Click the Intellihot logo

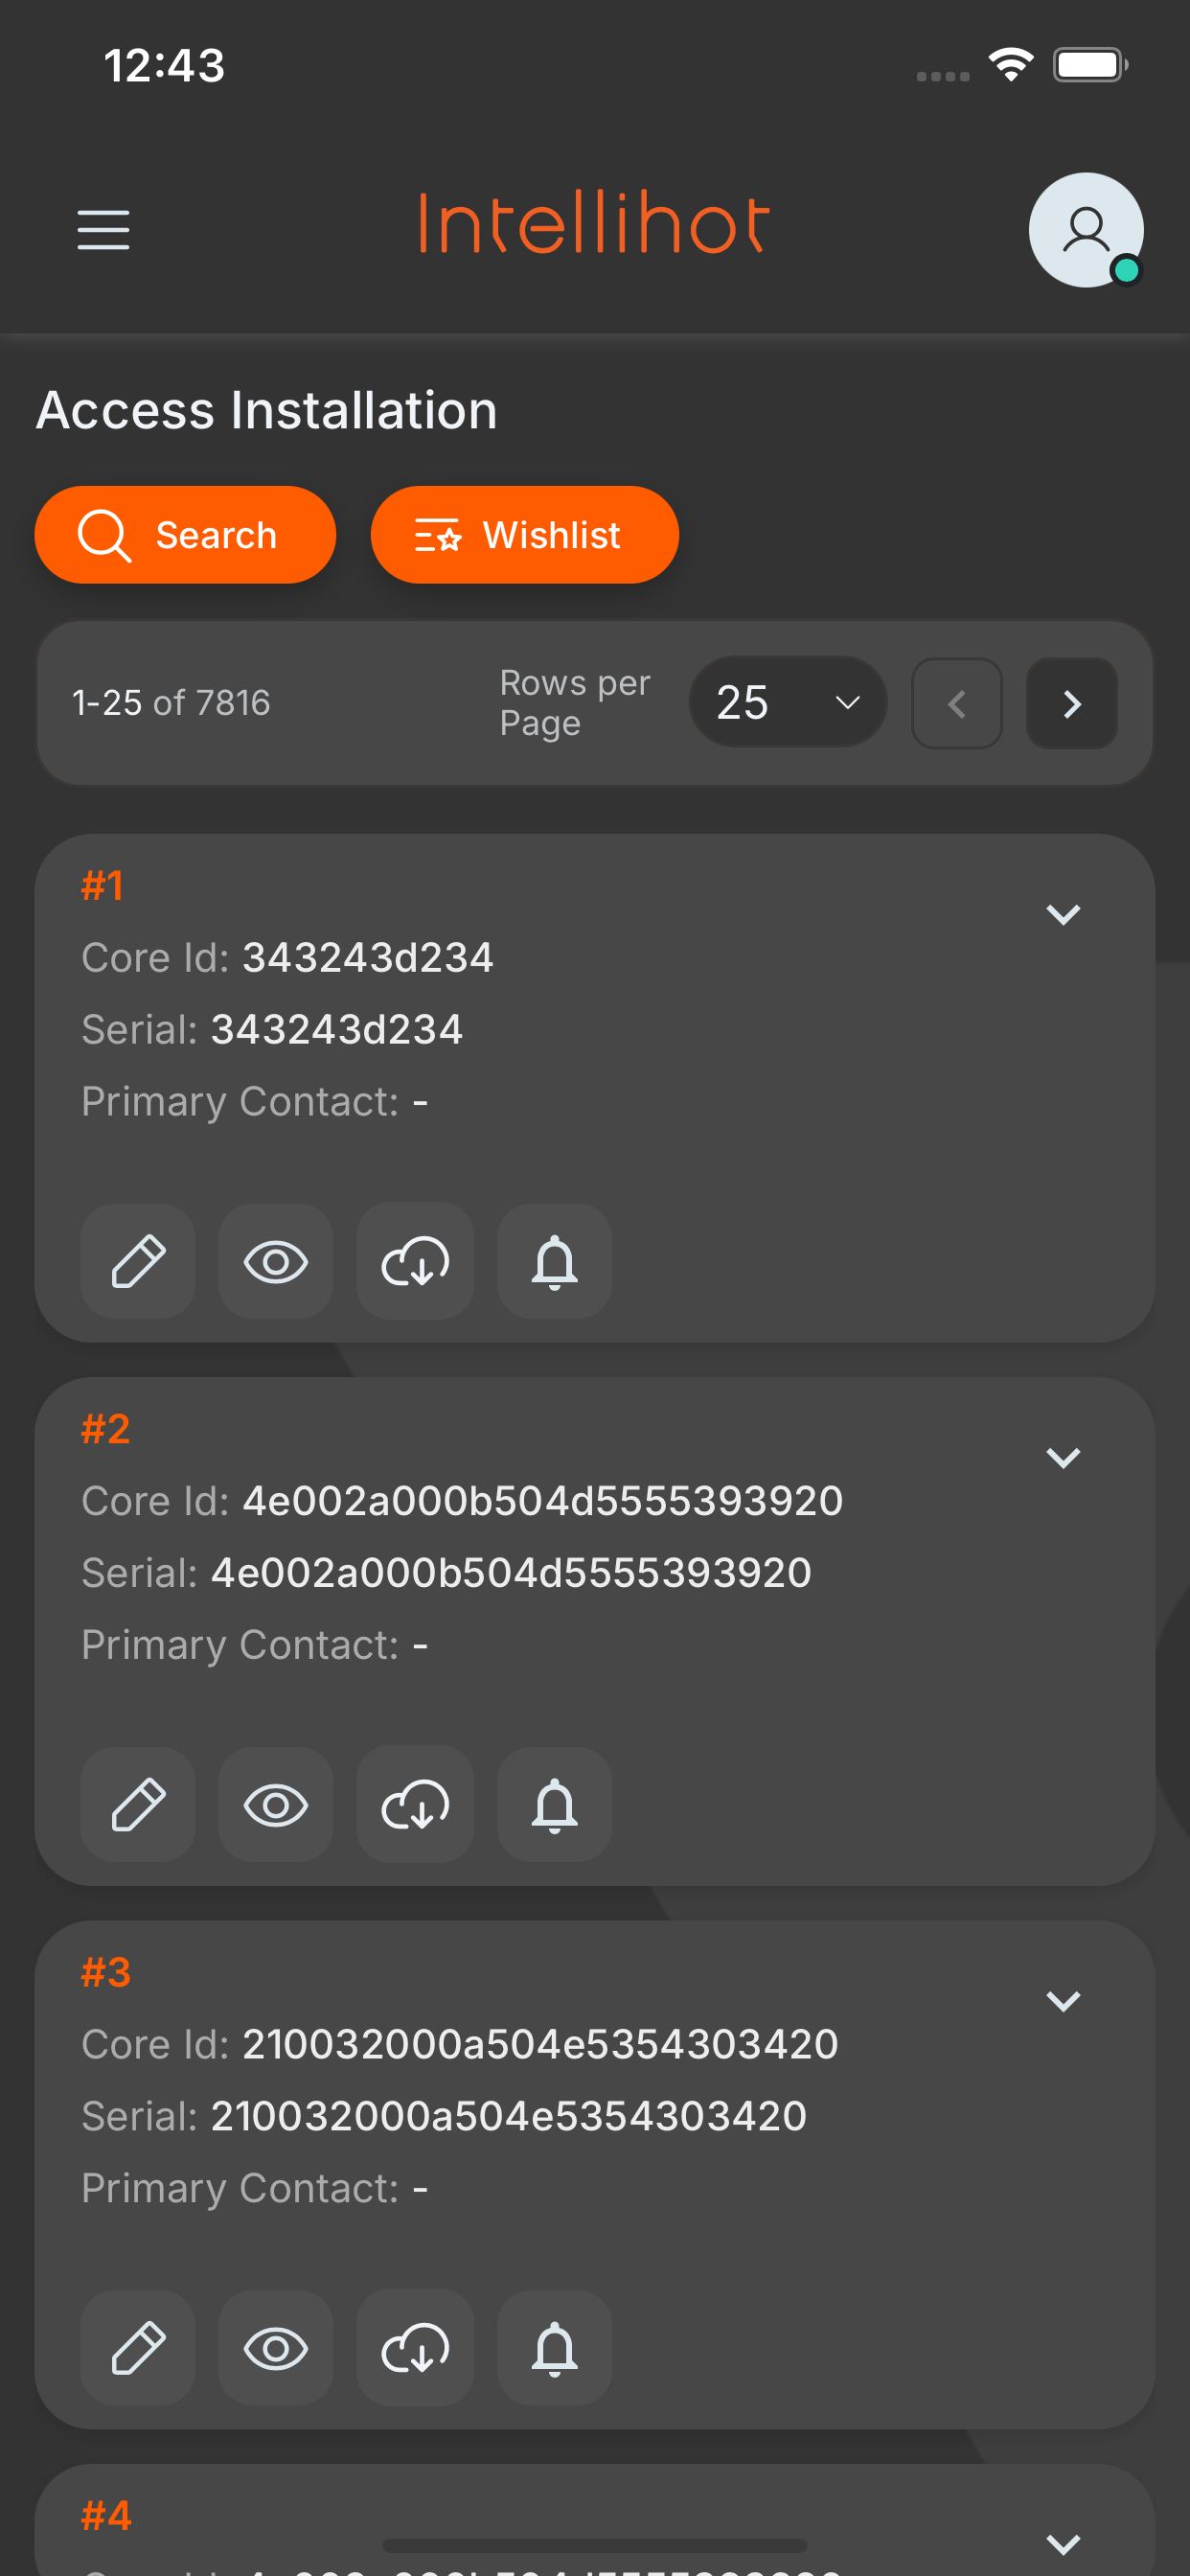point(594,222)
